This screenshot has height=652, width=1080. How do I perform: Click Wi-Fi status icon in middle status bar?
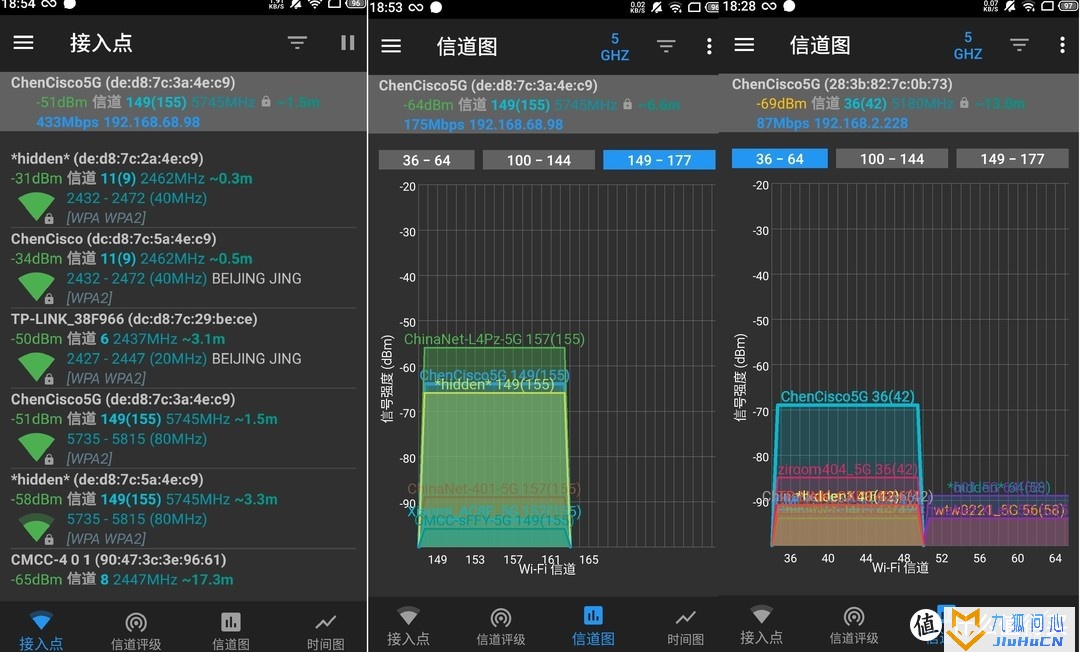tap(676, 8)
